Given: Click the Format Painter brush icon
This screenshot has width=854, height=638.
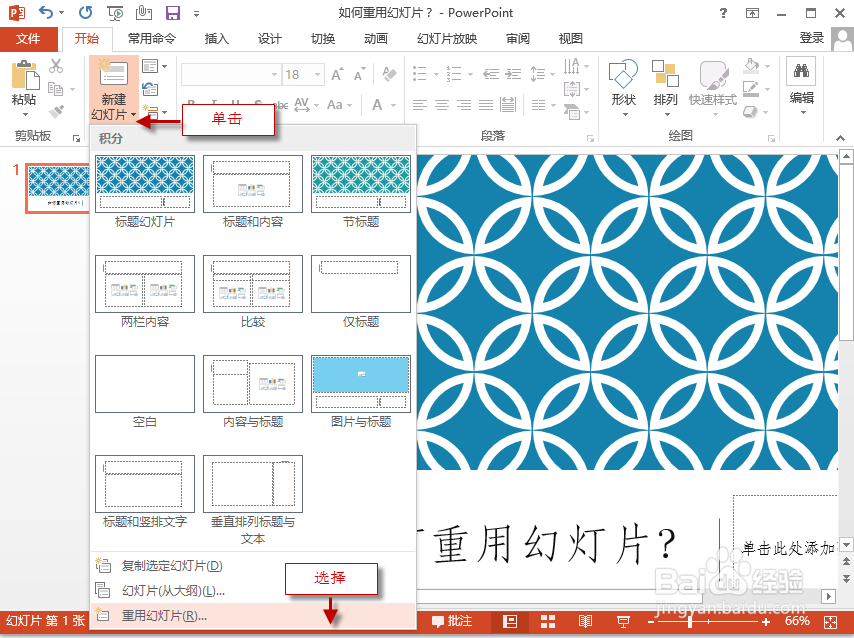Looking at the screenshot, I should [56, 111].
